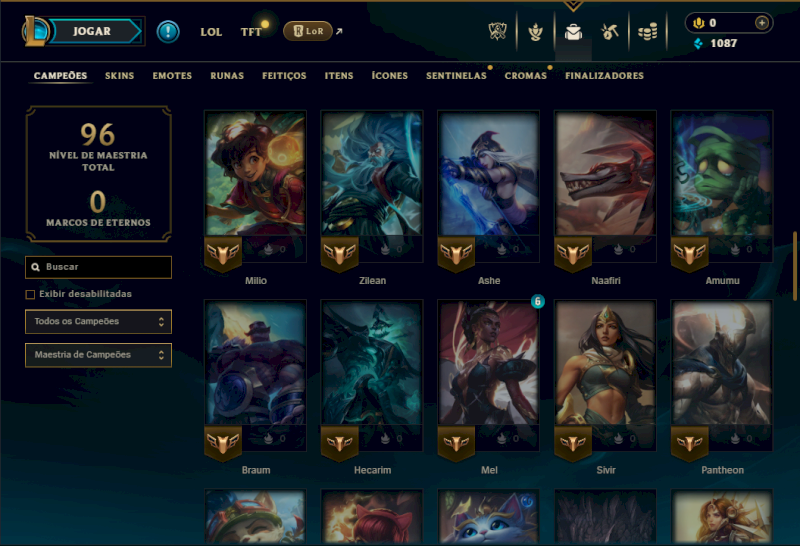The image size is (800, 546).
Task: Expand the Todos os Campeões dropdown
Action: point(98,321)
